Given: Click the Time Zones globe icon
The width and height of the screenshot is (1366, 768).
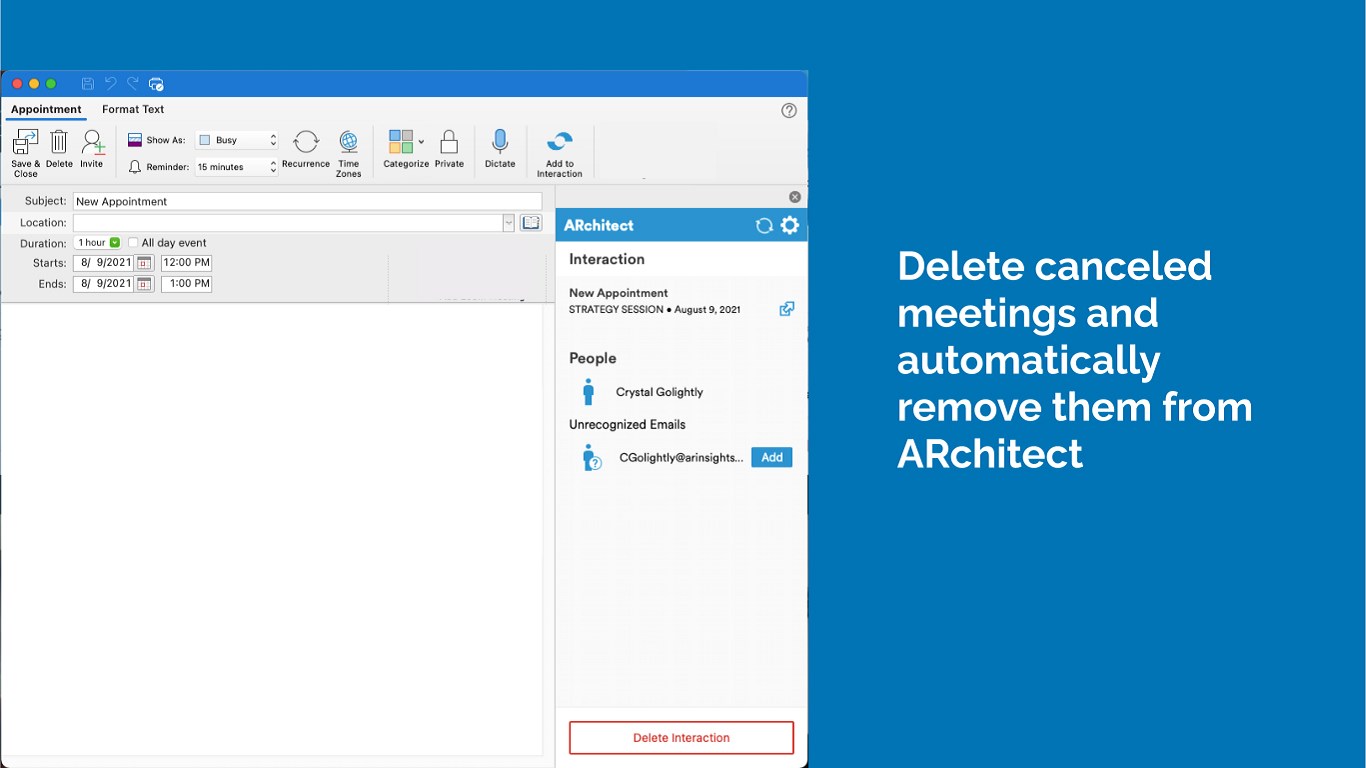Looking at the screenshot, I should point(348,142).
